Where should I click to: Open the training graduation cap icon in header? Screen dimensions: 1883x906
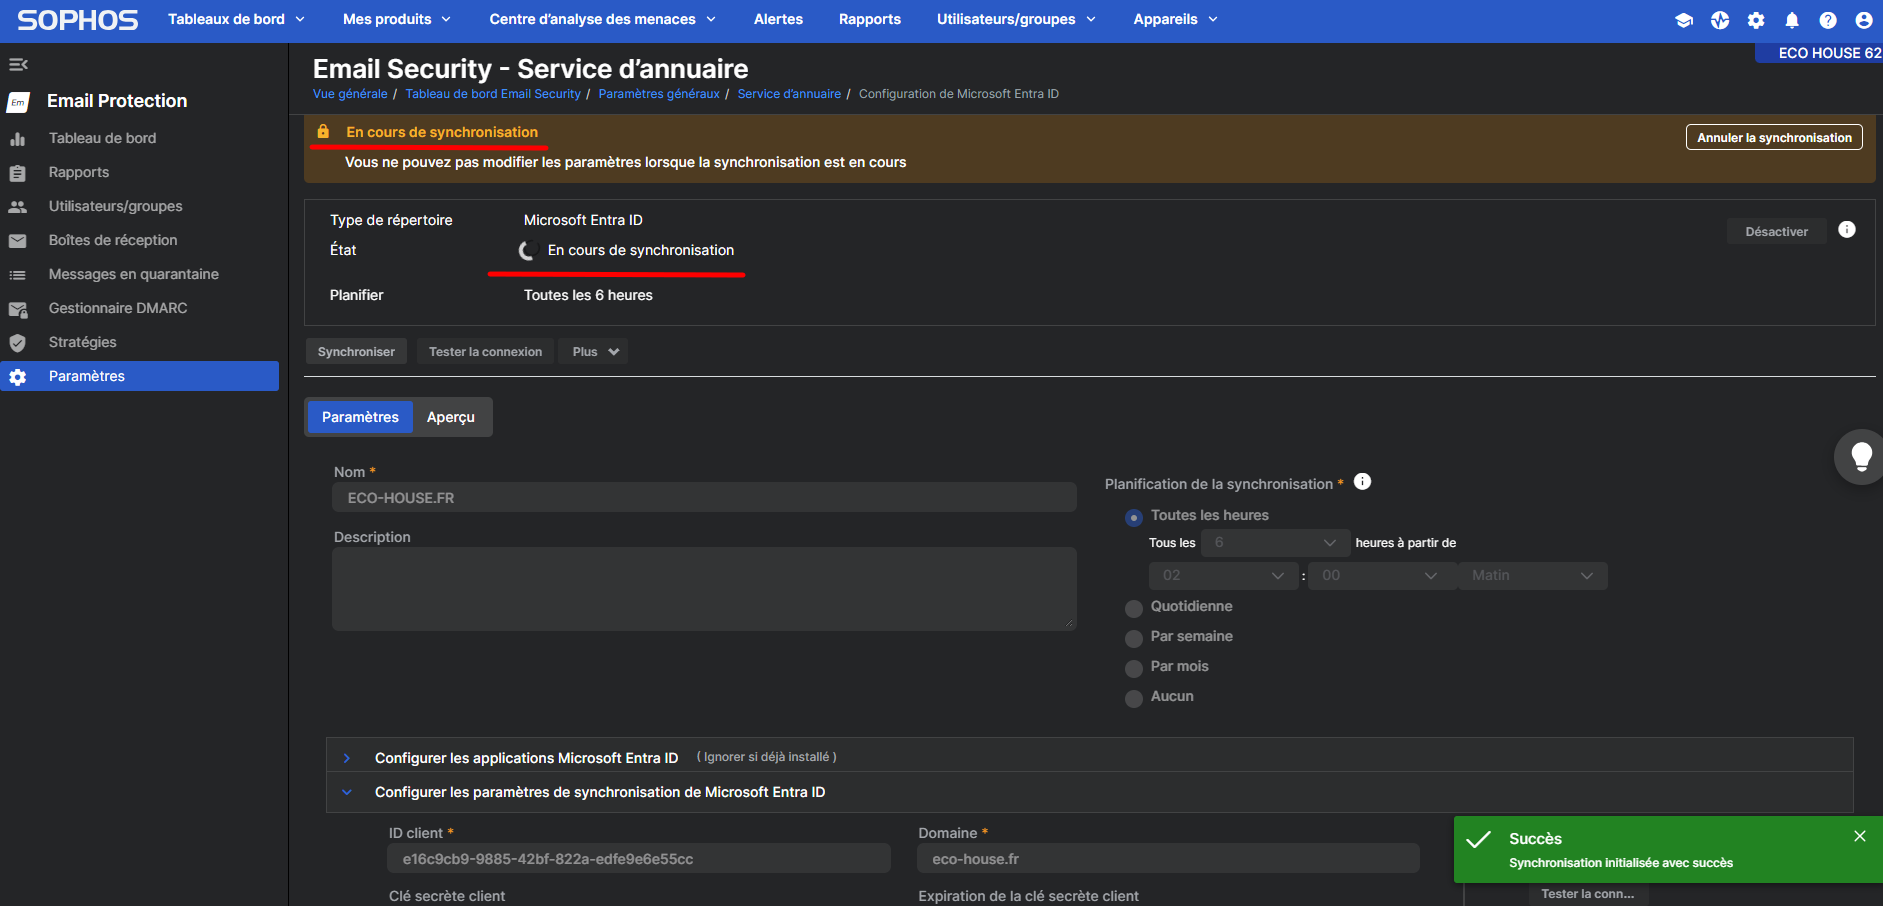click(1684, 20)
